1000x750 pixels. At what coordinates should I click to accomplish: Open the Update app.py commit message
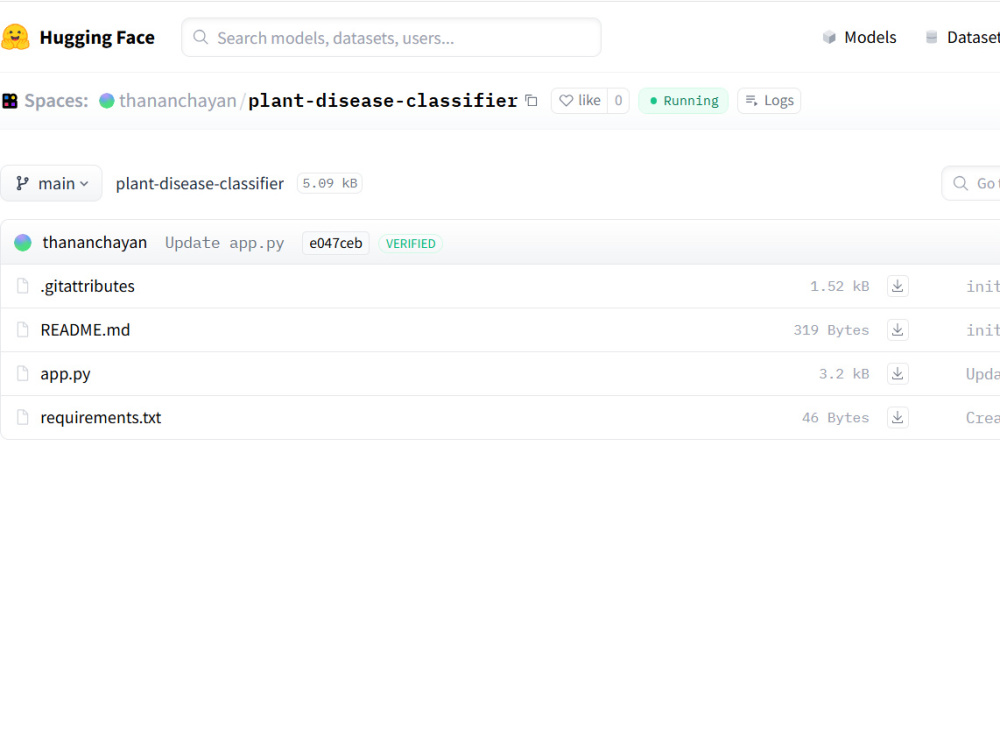[224, 243]
